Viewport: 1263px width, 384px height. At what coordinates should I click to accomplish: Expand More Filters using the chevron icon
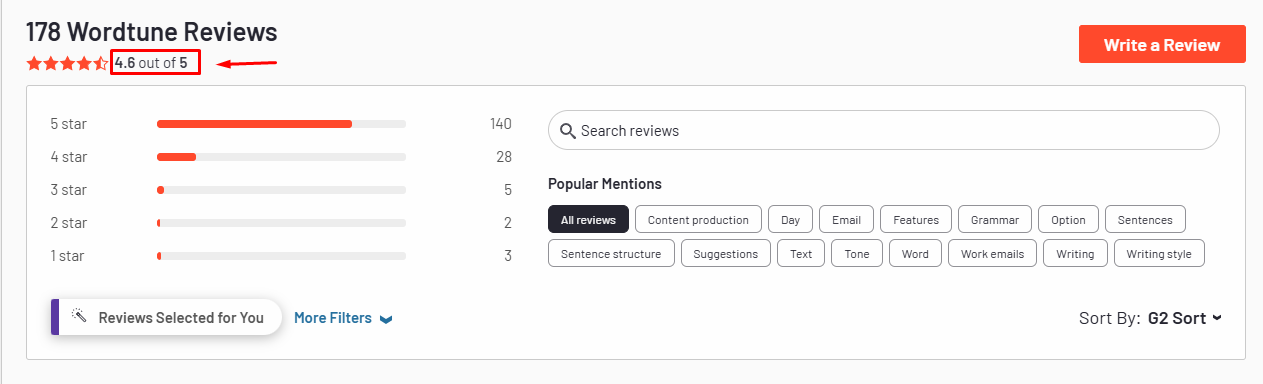click(386, 319)
